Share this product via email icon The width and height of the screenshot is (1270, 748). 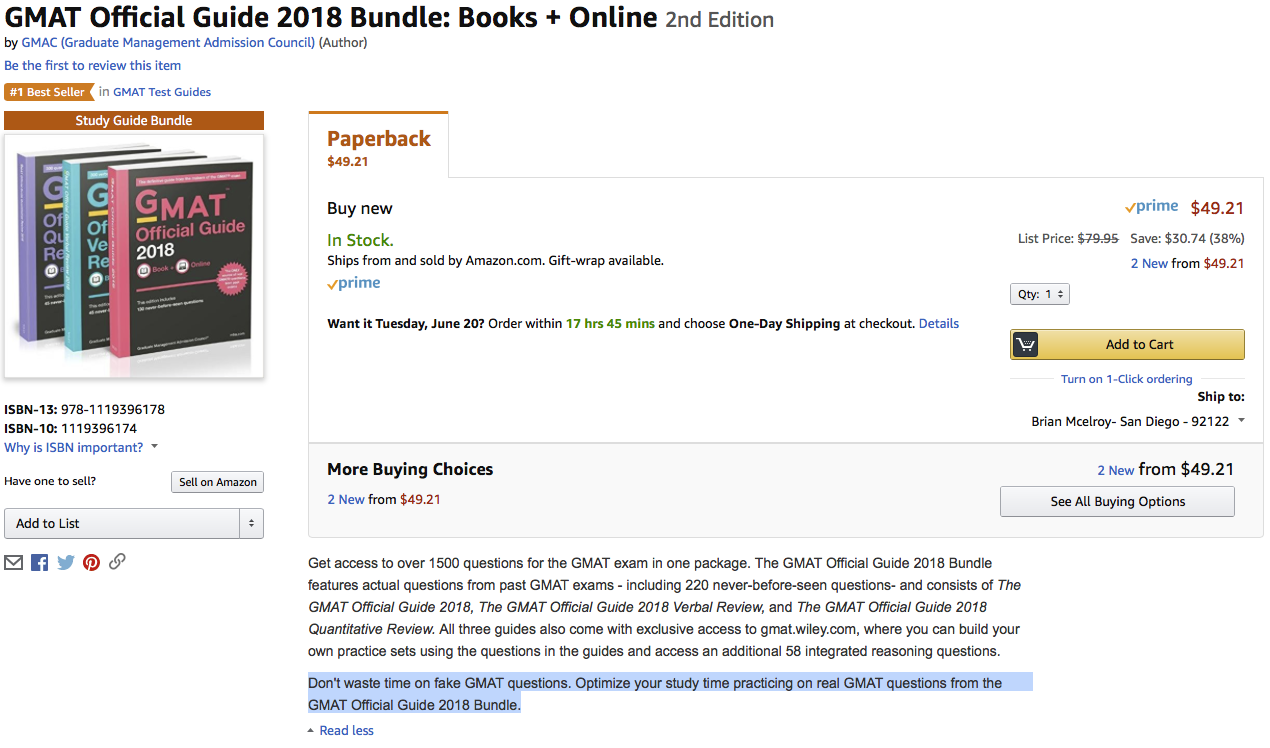13,562
